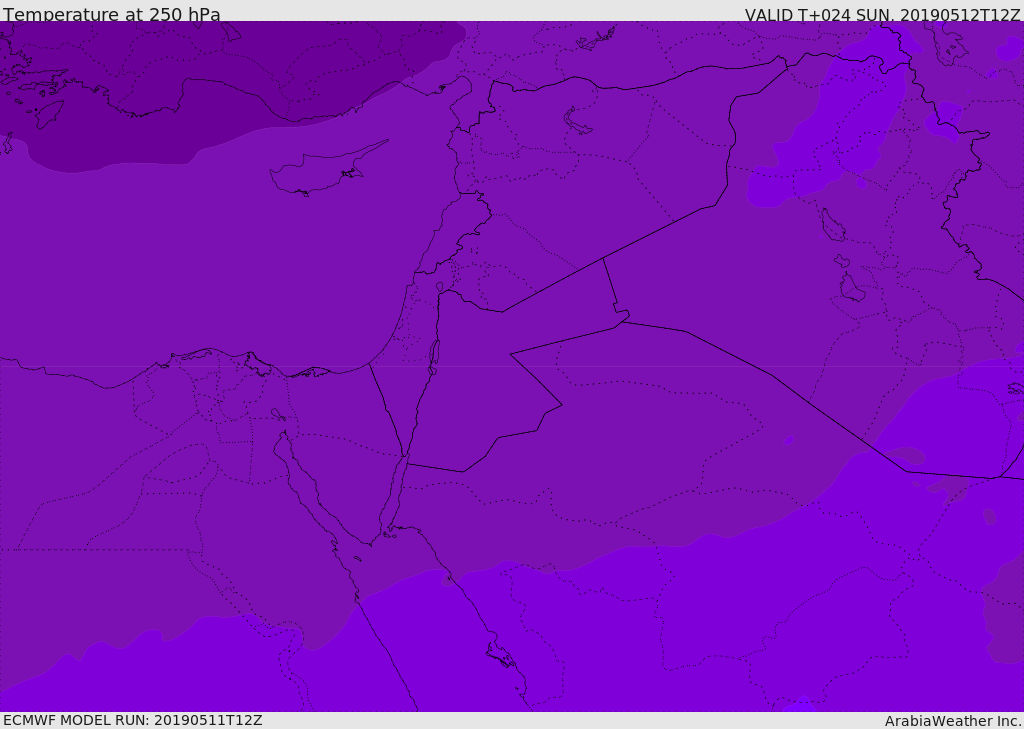Click the 'VALID T+024 SUN. 20190512T12Z' label
1024x729 pixels.
pyautogui.click(x=882, y=15)
